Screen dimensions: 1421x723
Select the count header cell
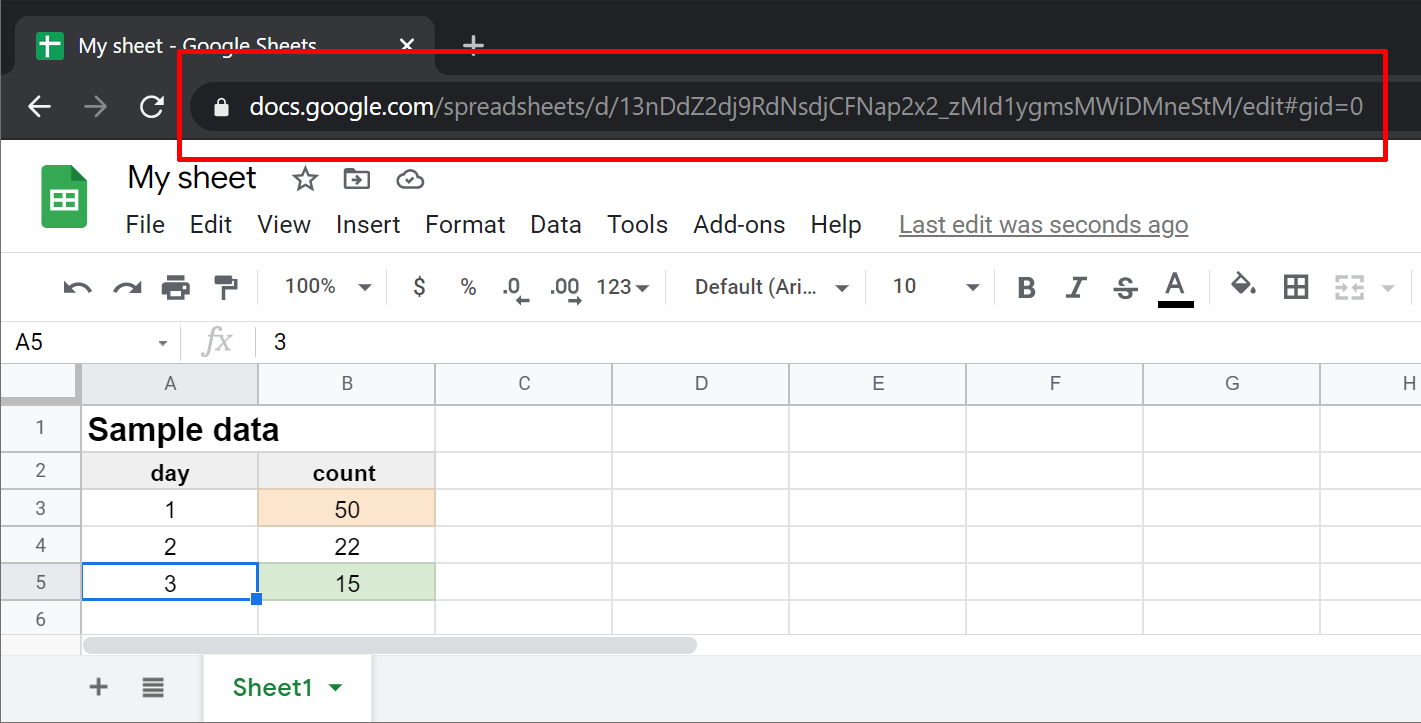pos(347,472)
